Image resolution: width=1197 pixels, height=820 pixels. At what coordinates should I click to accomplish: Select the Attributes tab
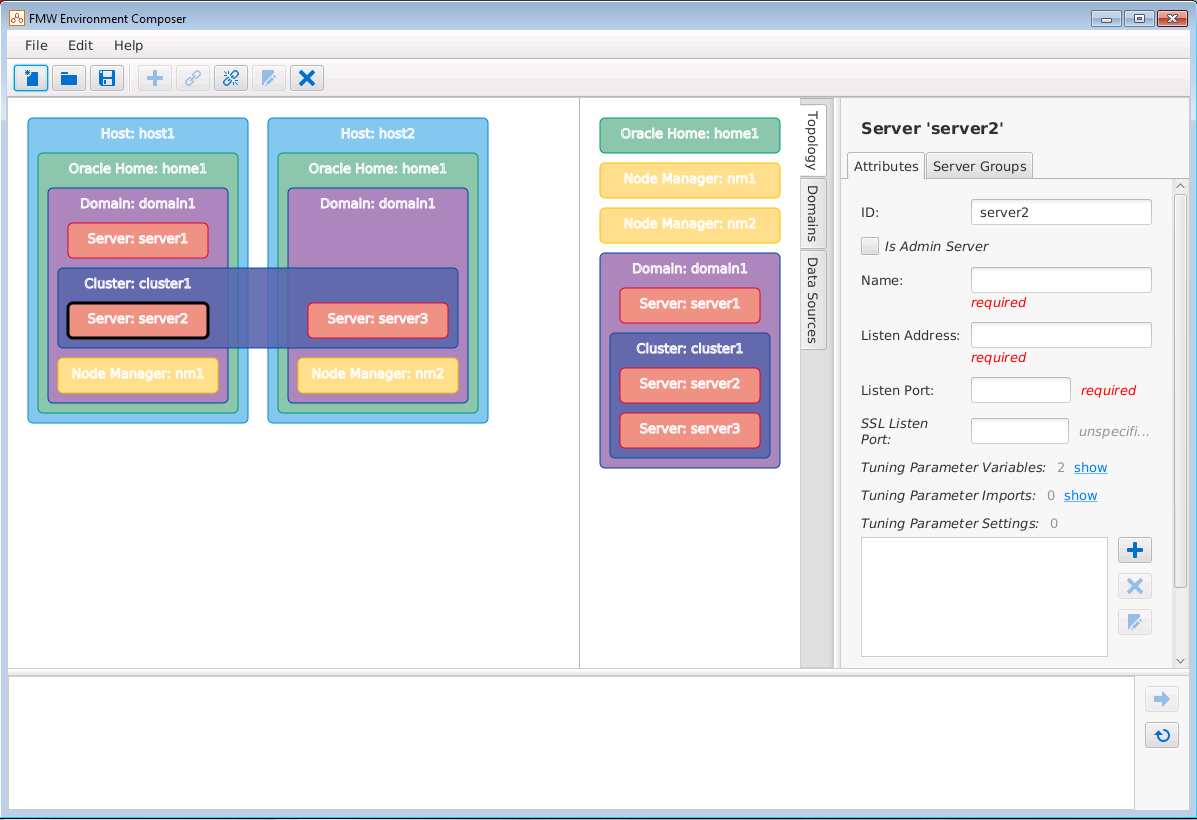[886, 166]
